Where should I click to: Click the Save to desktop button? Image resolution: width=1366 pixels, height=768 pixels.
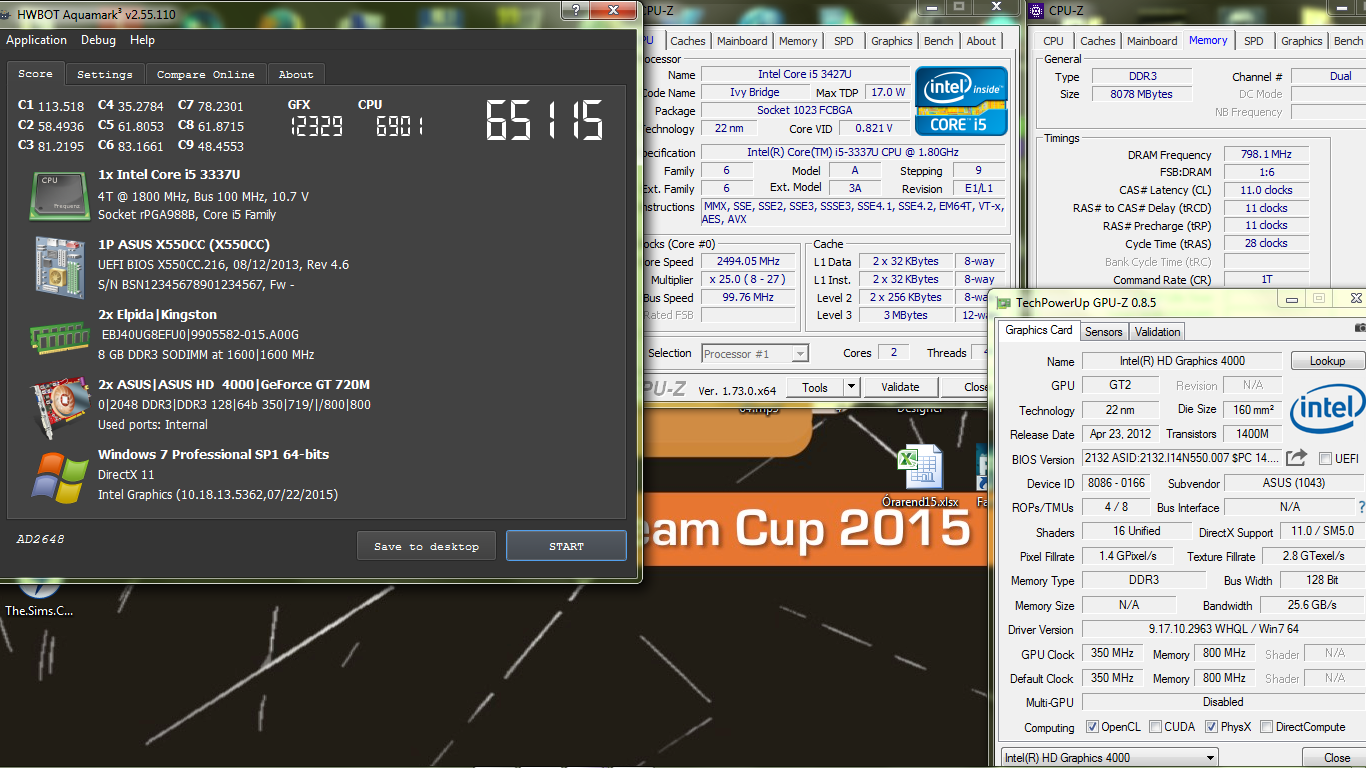point(427,546)
